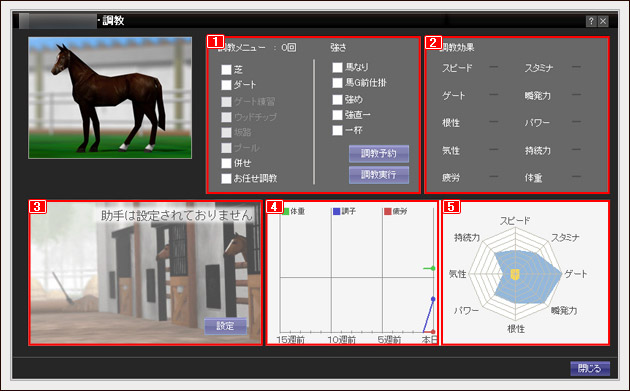Enable the お任せ調教 checkbox
The image size is (630, 391).
pyautogui.click(x=226, y=178)
